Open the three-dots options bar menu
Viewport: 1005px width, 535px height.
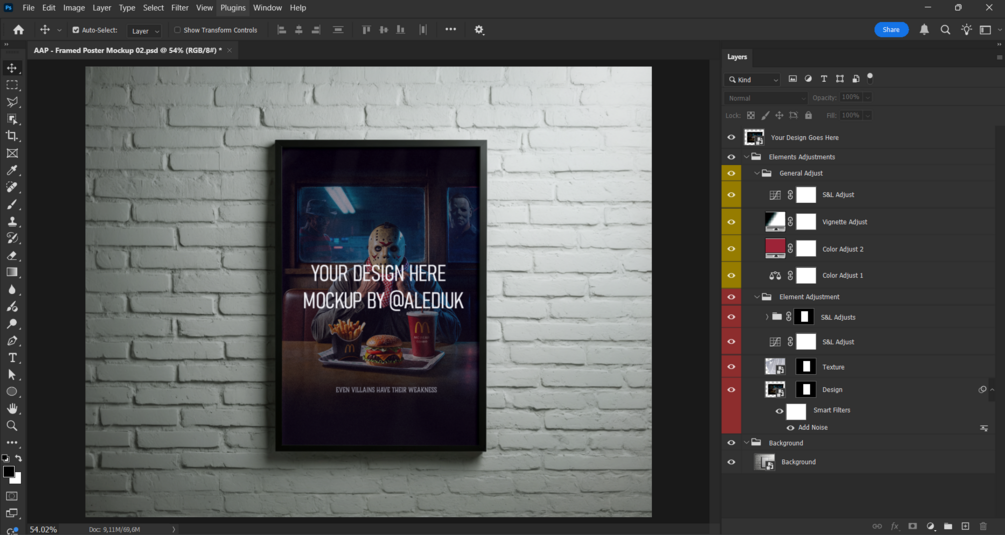coord(451,29)
